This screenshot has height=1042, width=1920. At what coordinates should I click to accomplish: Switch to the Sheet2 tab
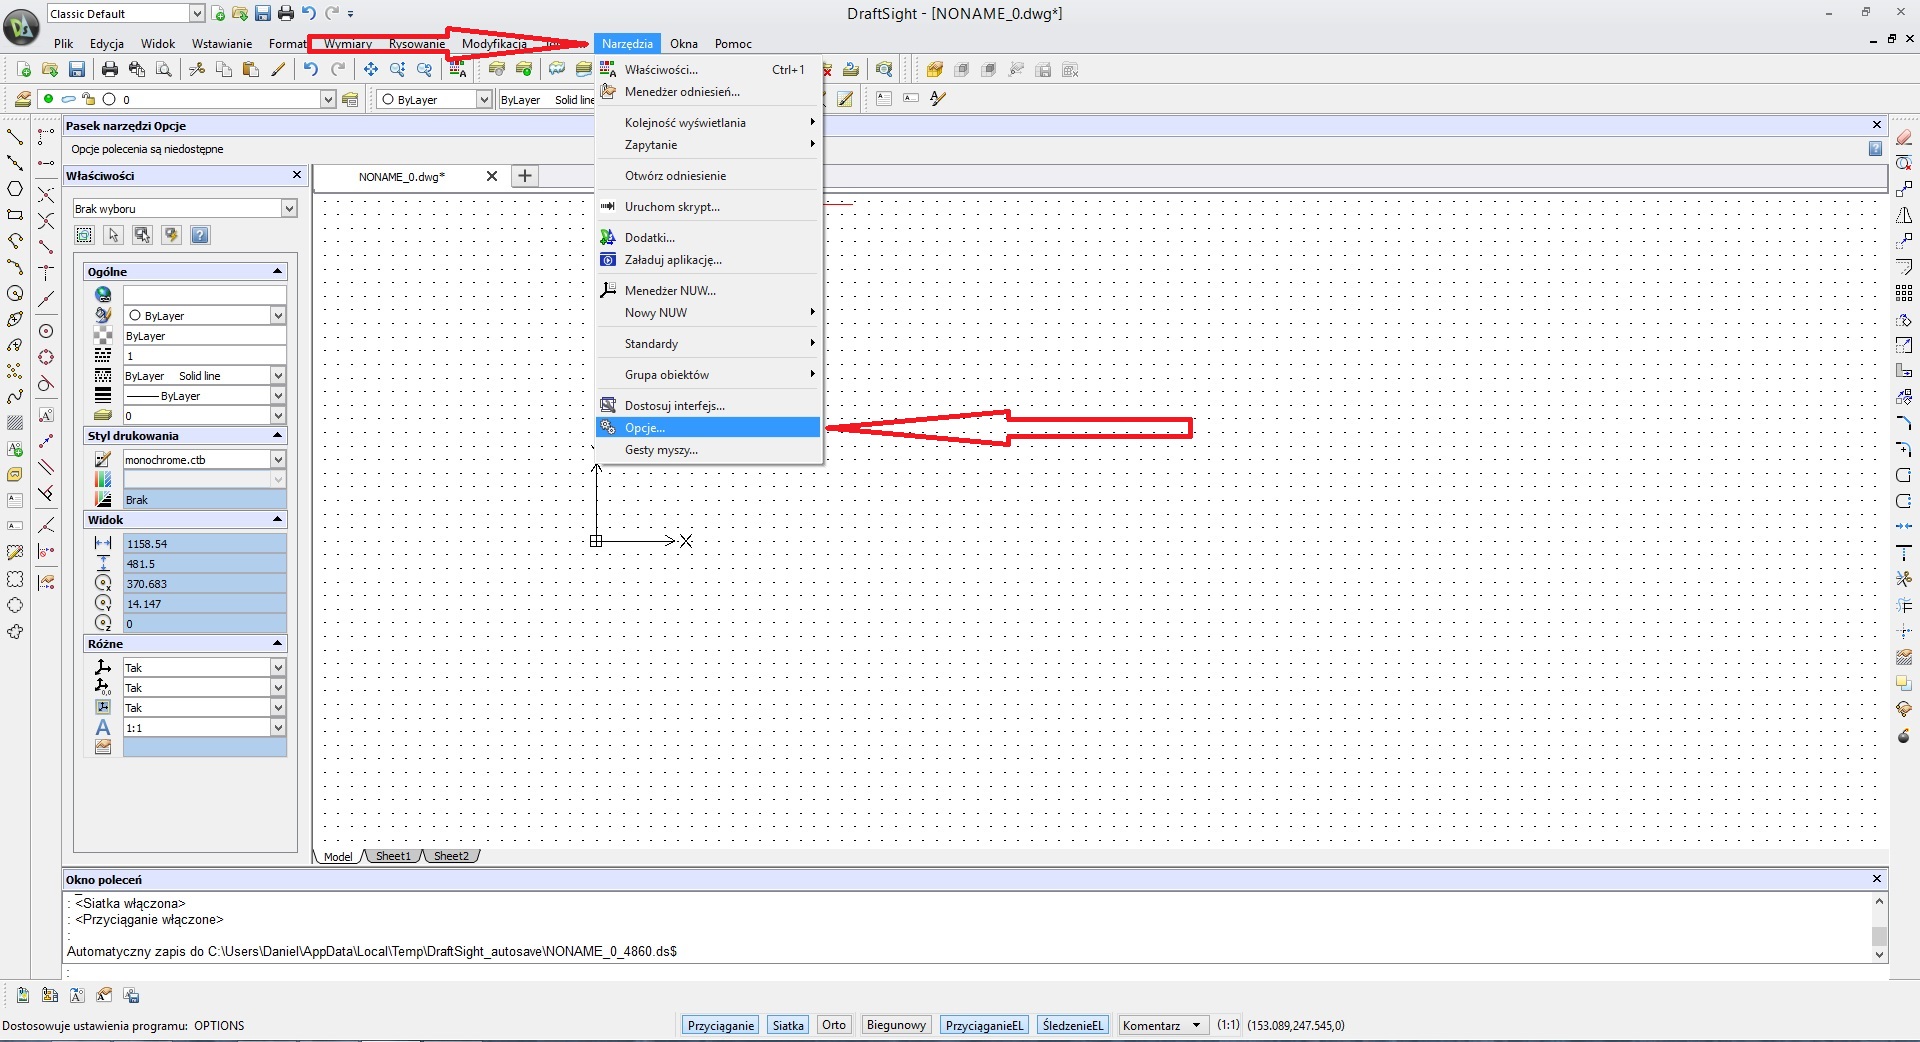[x=451, y=856]
